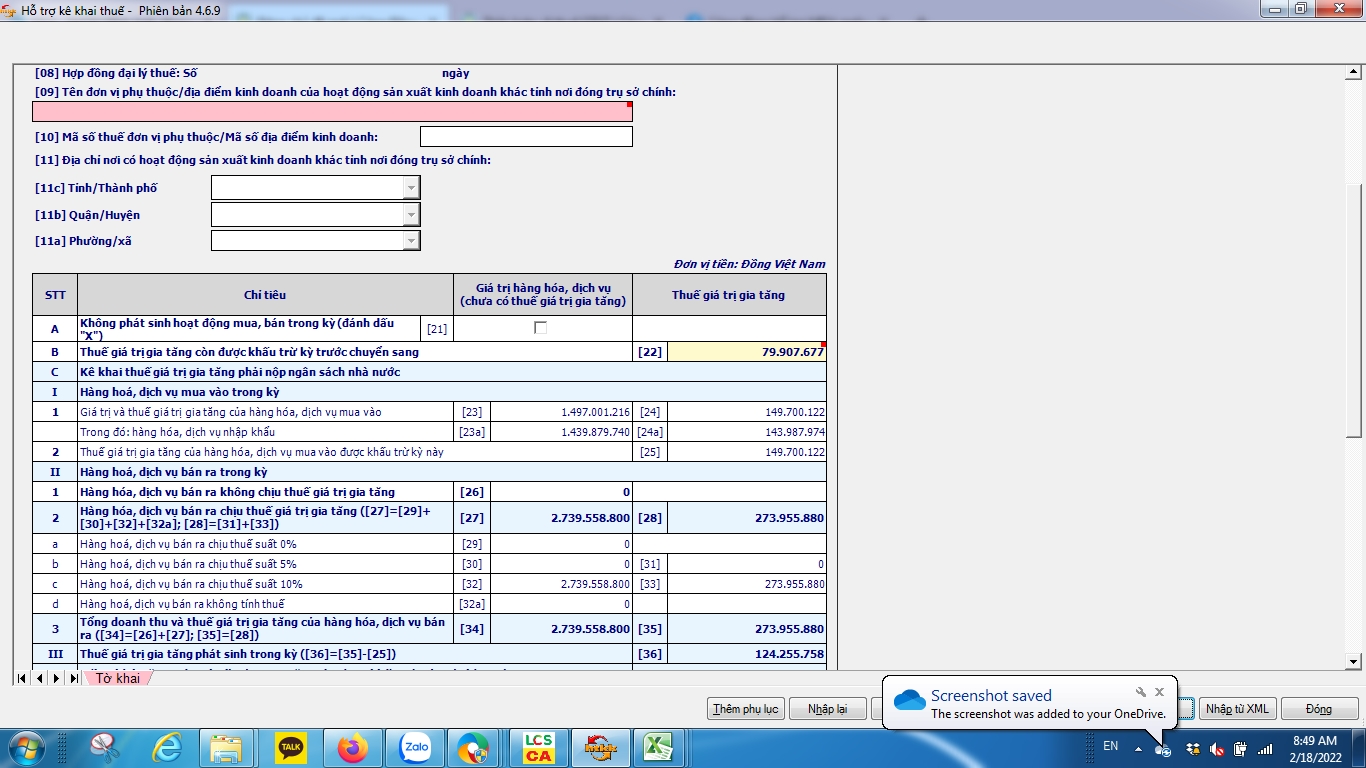1366x768 pixels.
Task: Click field [10] tax code input box
Action: (526, 137)
